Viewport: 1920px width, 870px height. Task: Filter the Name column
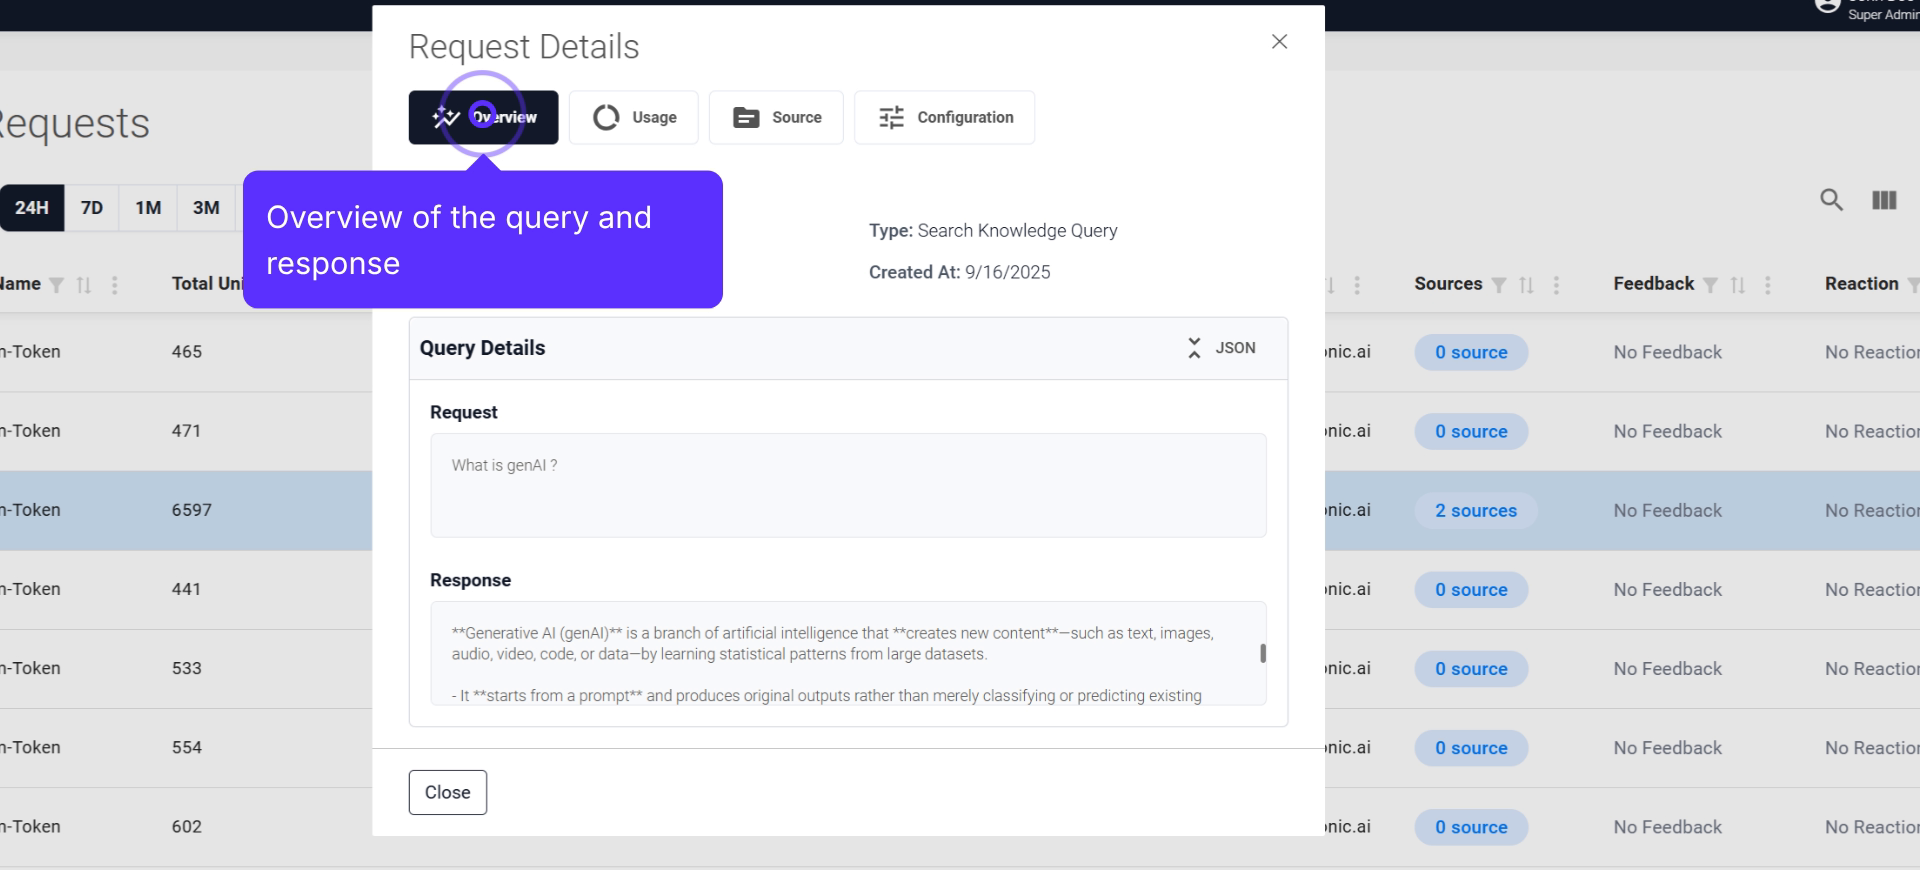[x=57, y=285]
